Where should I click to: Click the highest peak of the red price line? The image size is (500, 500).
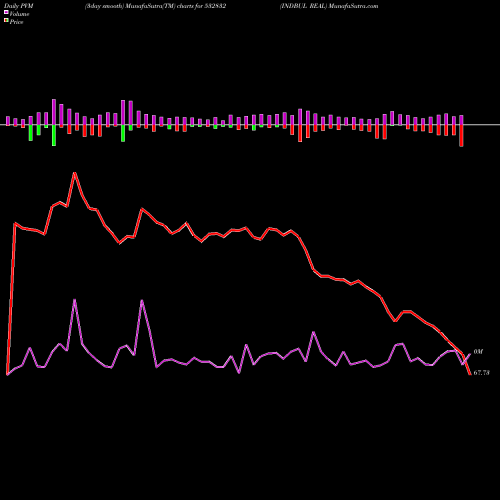[x=75, y=173]
